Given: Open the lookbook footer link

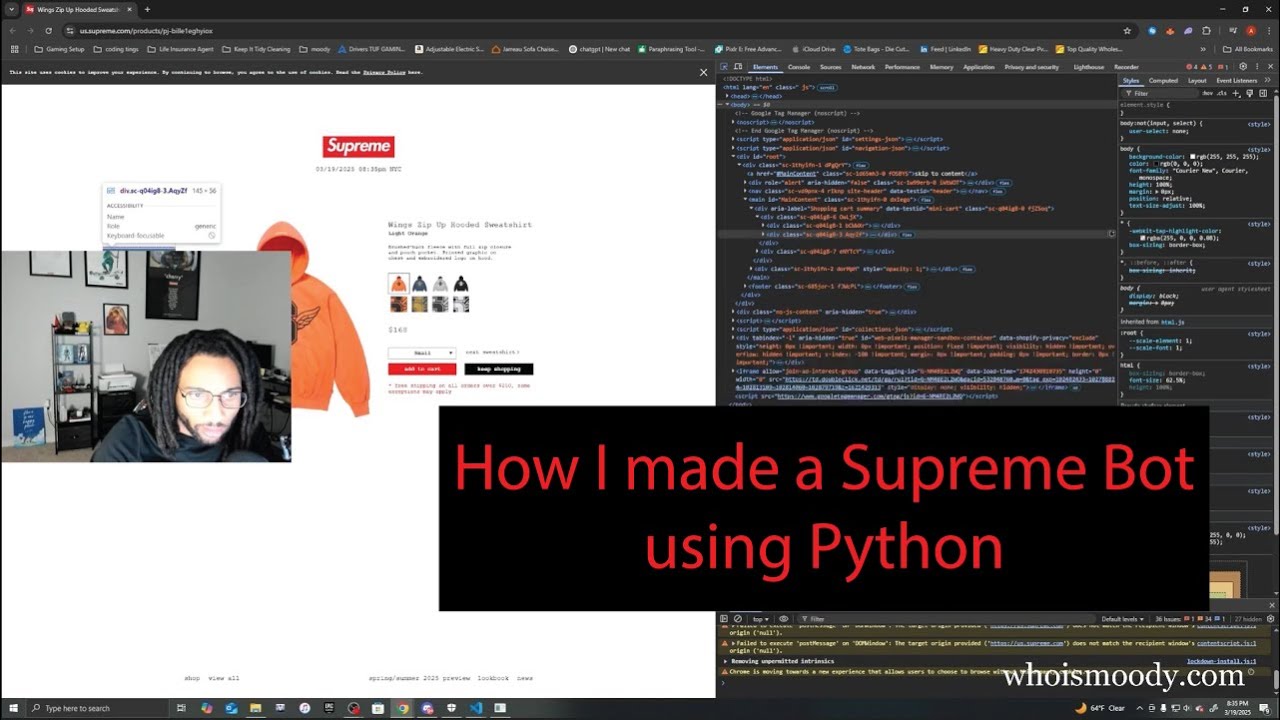Looking at the screenshot, I should pyautogui.click(x=493, y=678).
